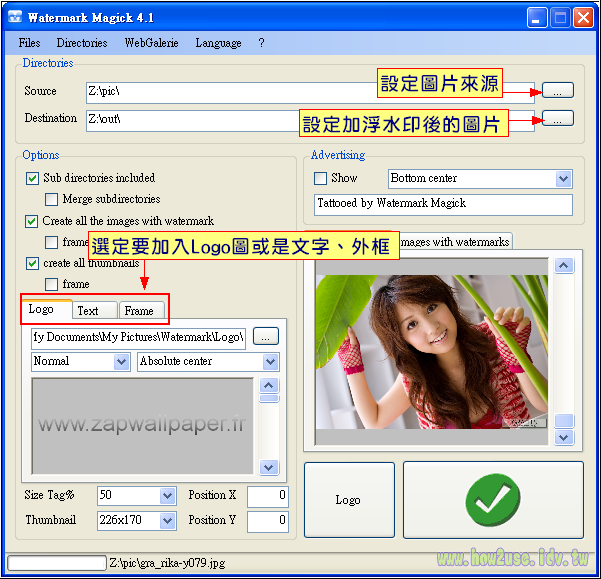
Task: Toggle Sub directories included checkbox
Action: pos(32,179)
